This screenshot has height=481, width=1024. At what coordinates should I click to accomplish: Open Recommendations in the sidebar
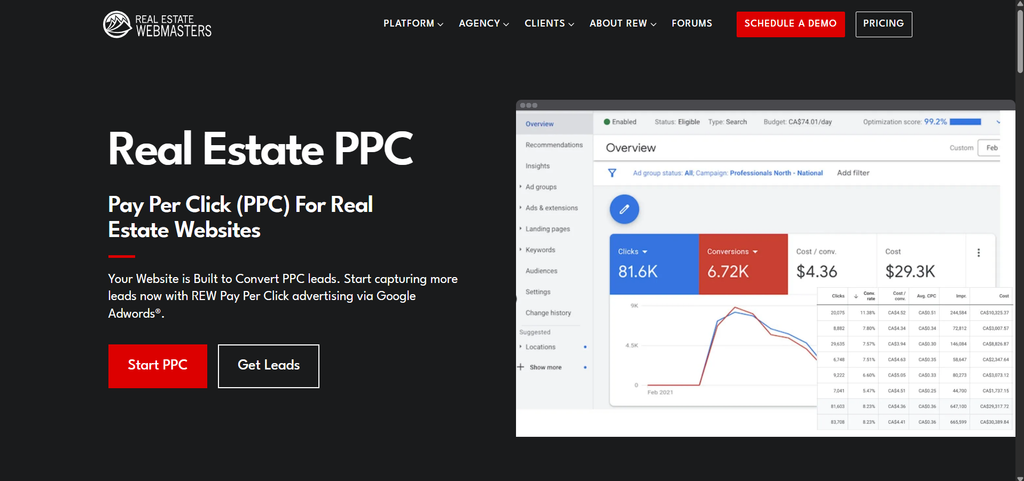point(554,145)
